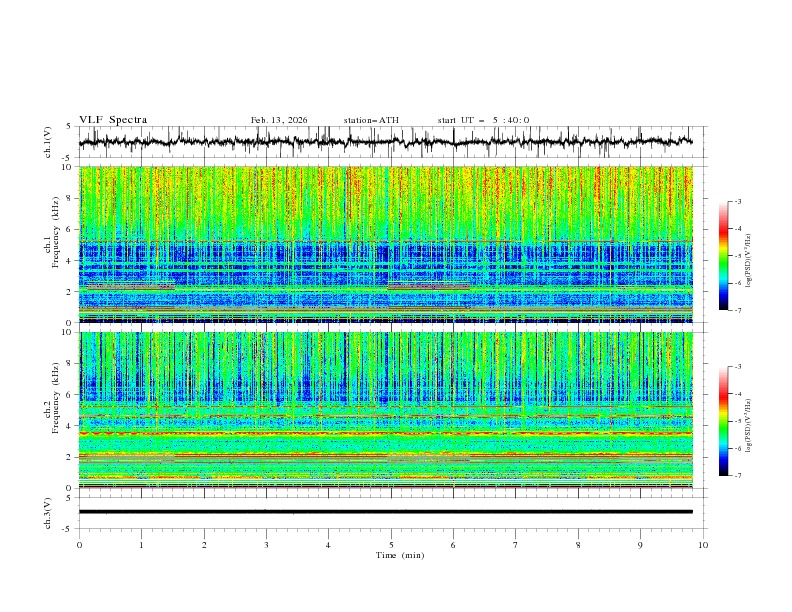The height and width of the screenshot is (612, 792).
Task: Click the '-7' label on upper colorbar
Action: coord(738,310)
